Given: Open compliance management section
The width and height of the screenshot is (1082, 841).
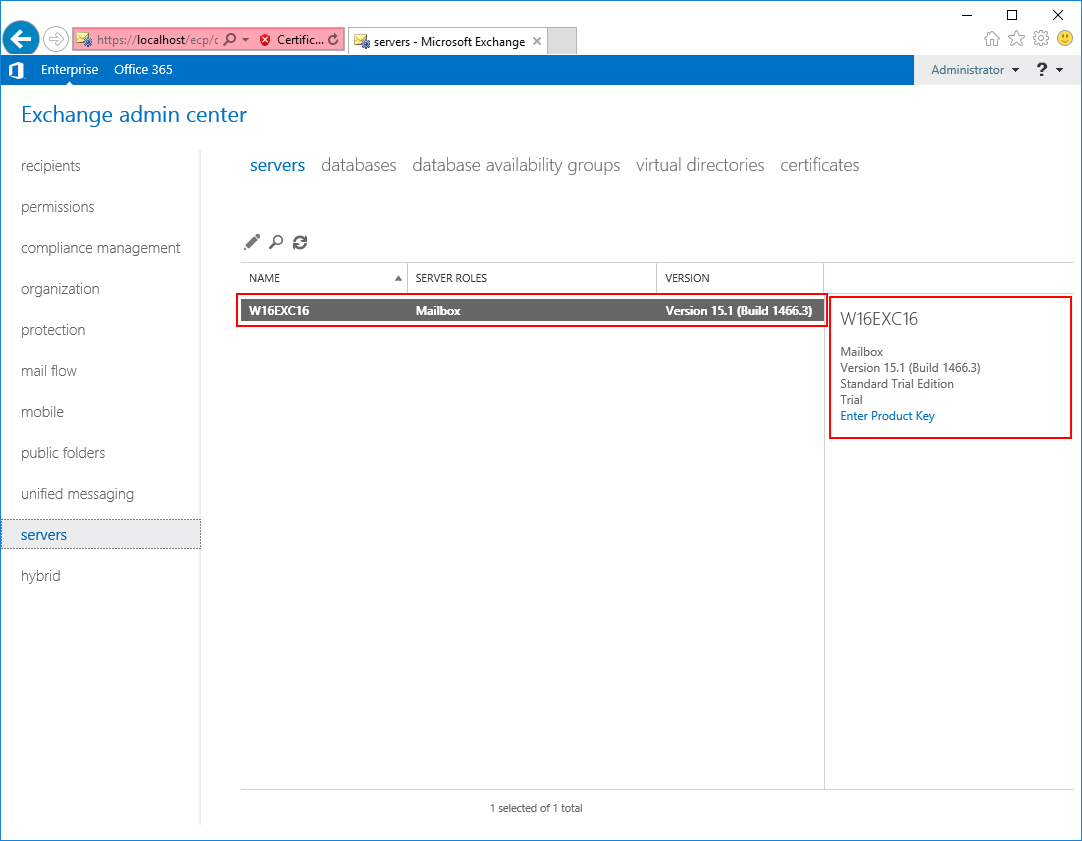Looking at the screenshot, I should coord(100,248).
